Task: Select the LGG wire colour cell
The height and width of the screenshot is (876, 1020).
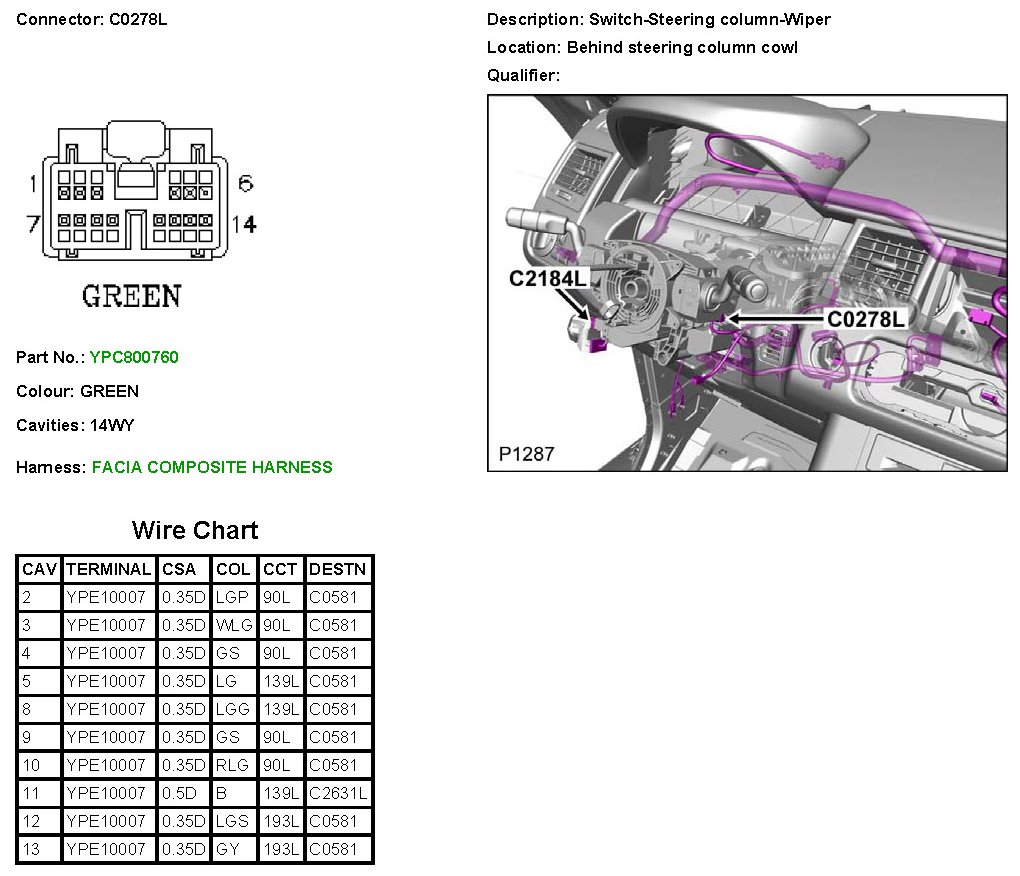Action: 233,709
